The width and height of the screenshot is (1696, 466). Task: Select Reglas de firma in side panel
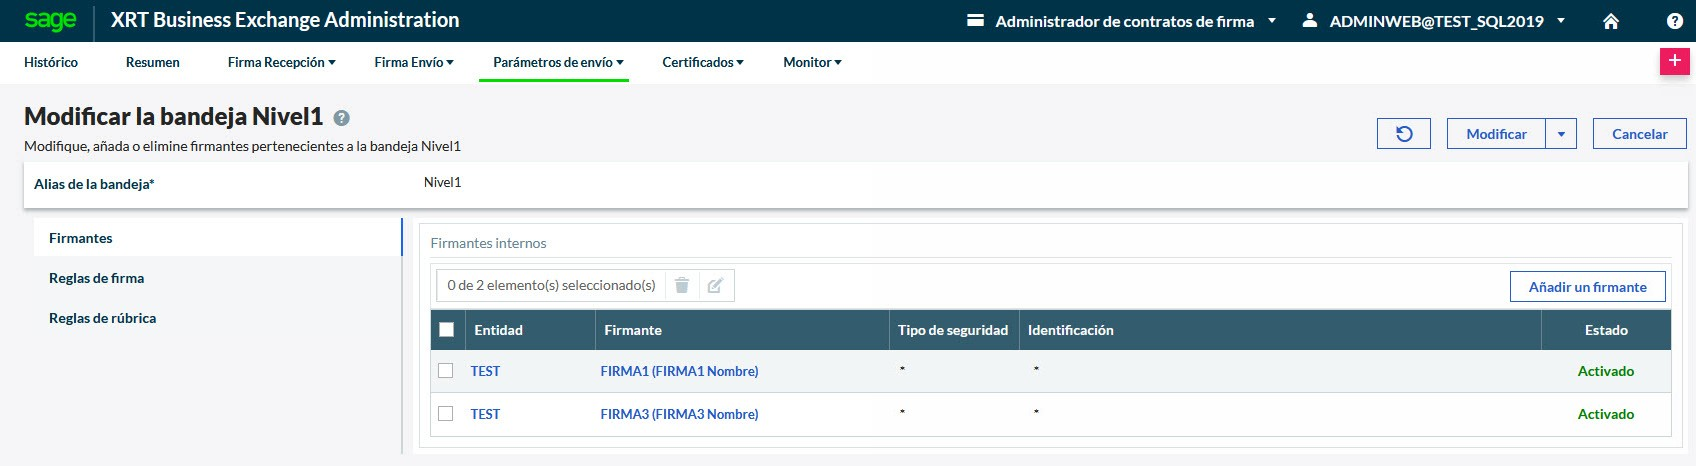[97, 278]
